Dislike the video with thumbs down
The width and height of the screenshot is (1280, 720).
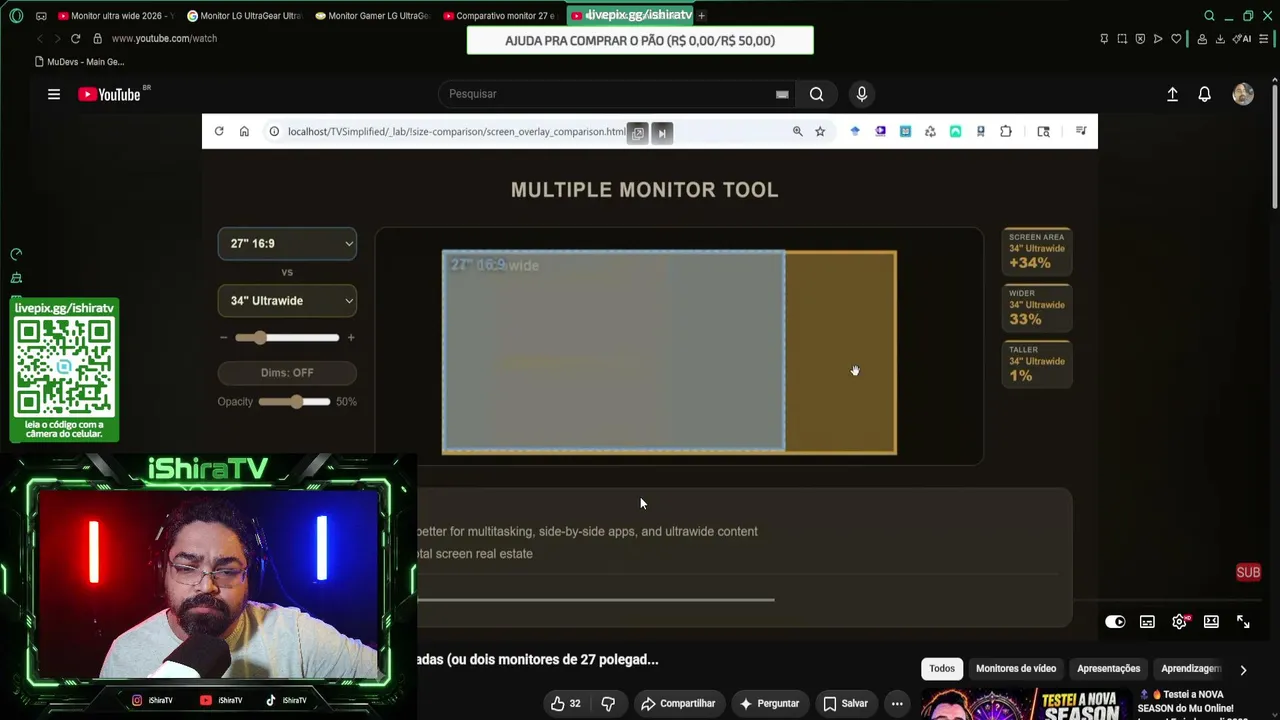pos(608,704)
